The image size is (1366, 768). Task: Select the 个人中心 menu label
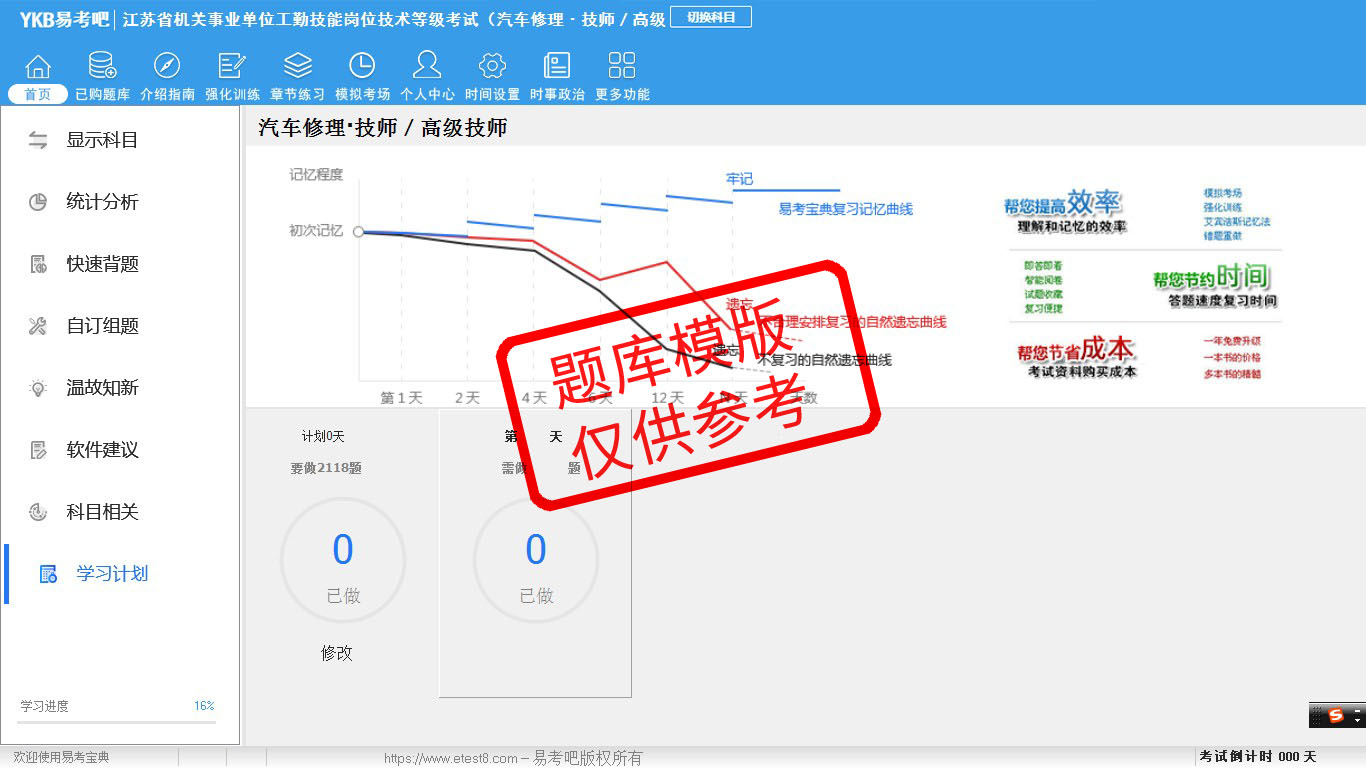pyautogui.click(x=427, y=94)
